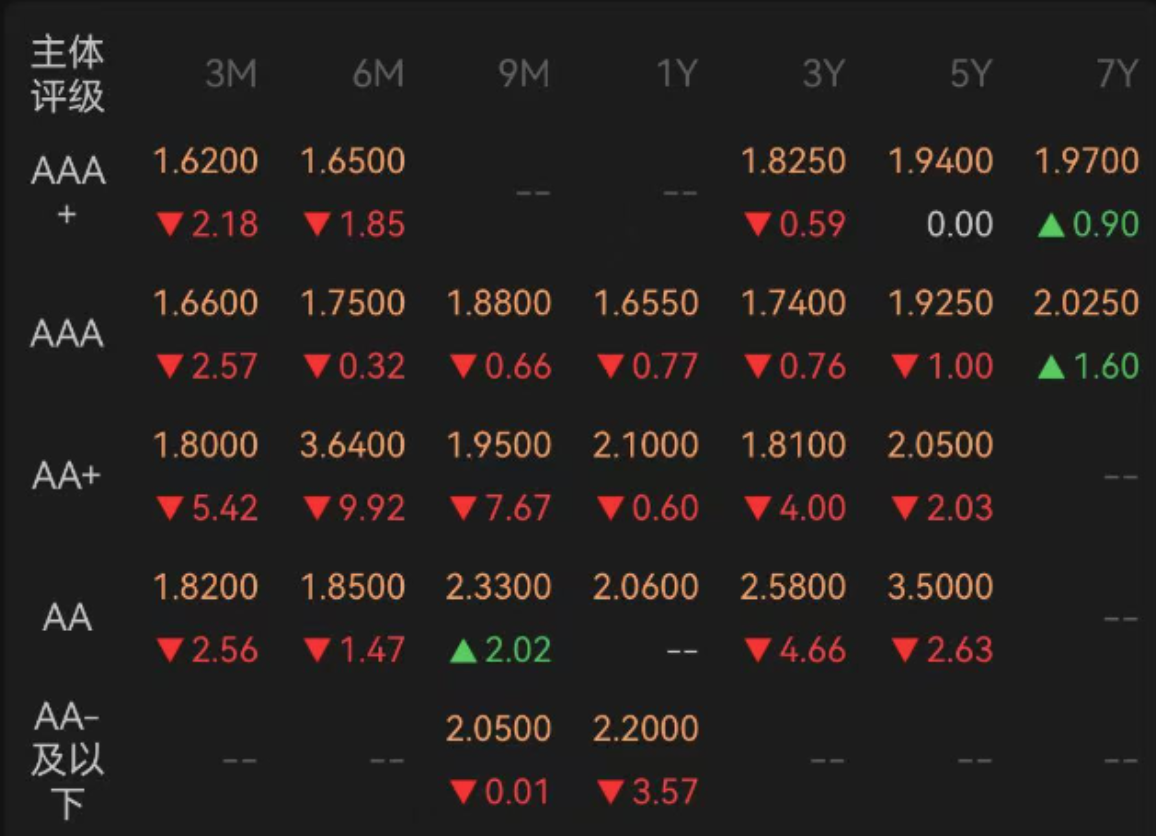Click the red down arrow beside 4.66
Viewport: 1156px width, 836px height.
(758, 649)
